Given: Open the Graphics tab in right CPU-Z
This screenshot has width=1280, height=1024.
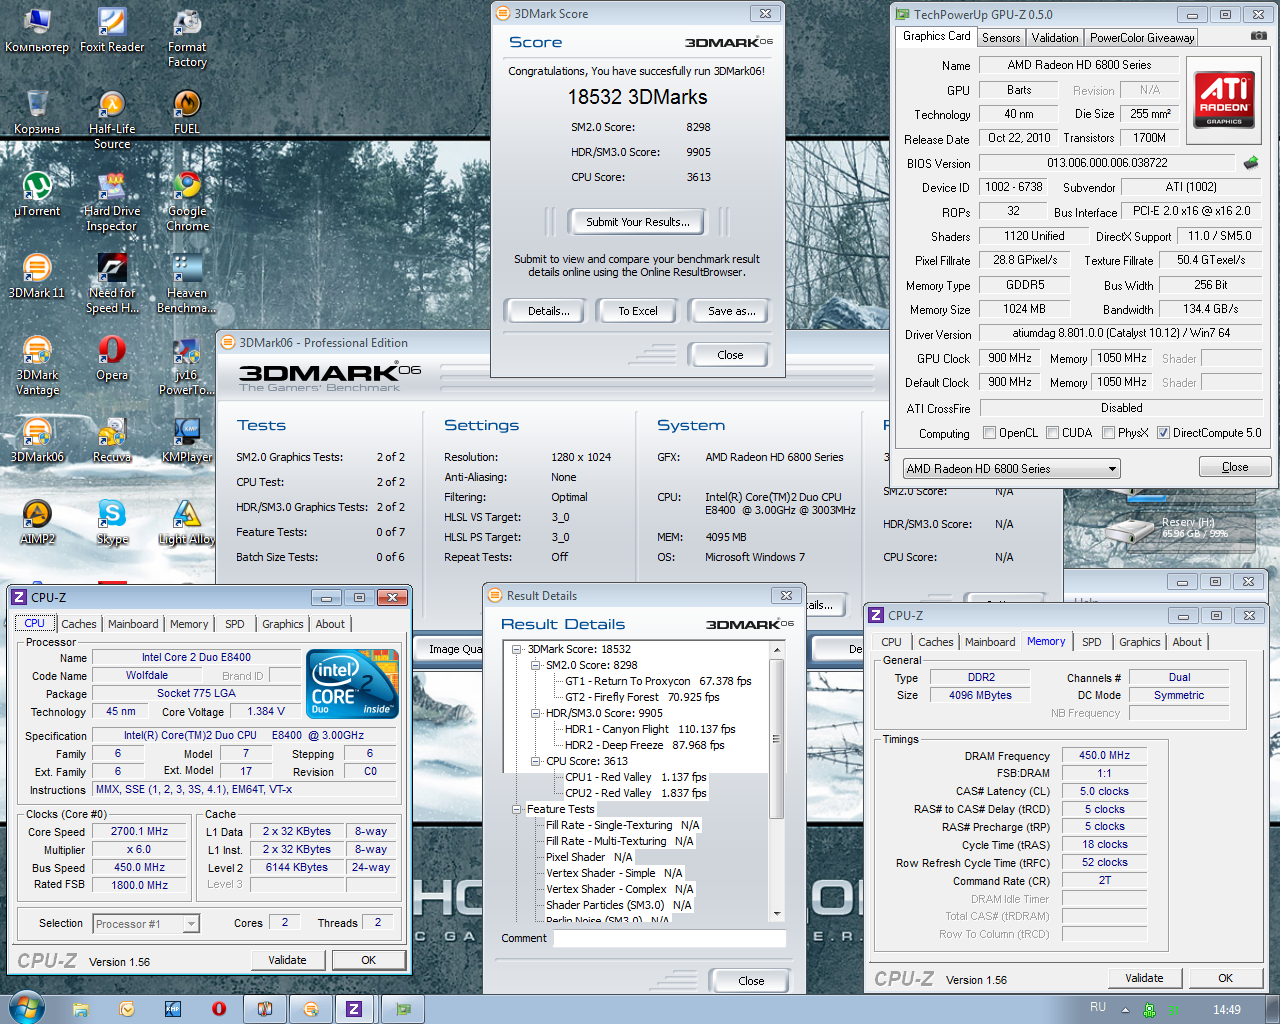Looking at the screenshot, I should 1140,642.
